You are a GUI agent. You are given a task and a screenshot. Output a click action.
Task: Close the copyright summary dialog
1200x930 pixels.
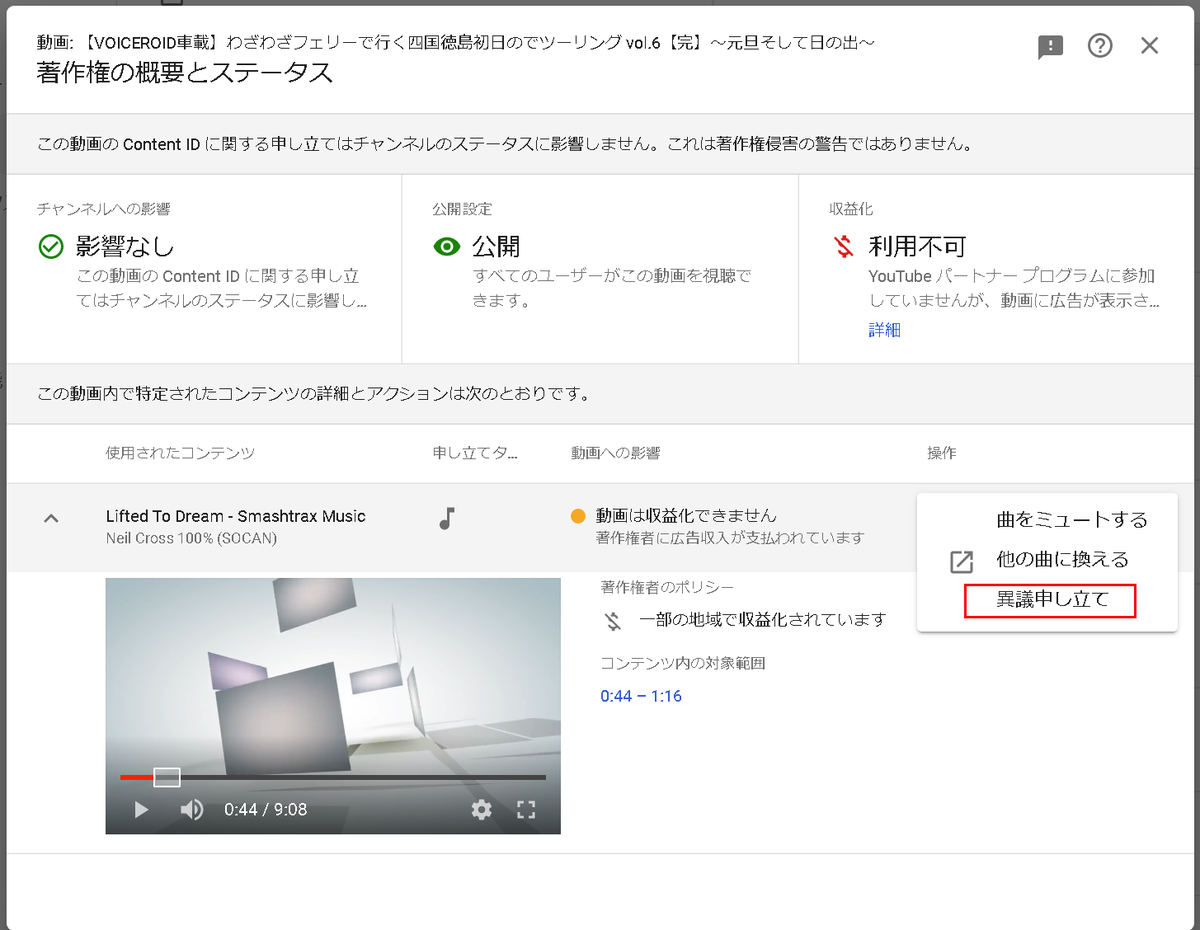tap(1150, 45)
